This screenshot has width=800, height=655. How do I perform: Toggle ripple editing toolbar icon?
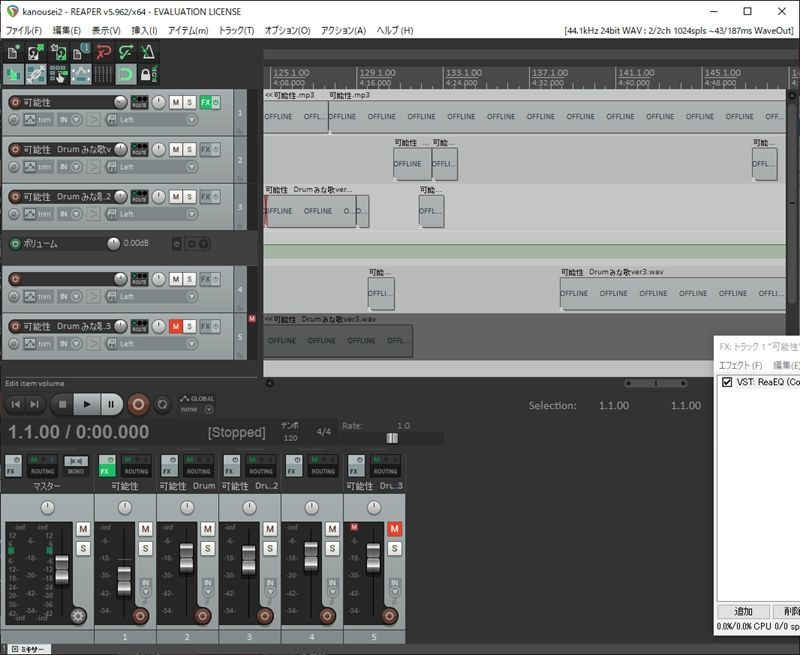58,74
